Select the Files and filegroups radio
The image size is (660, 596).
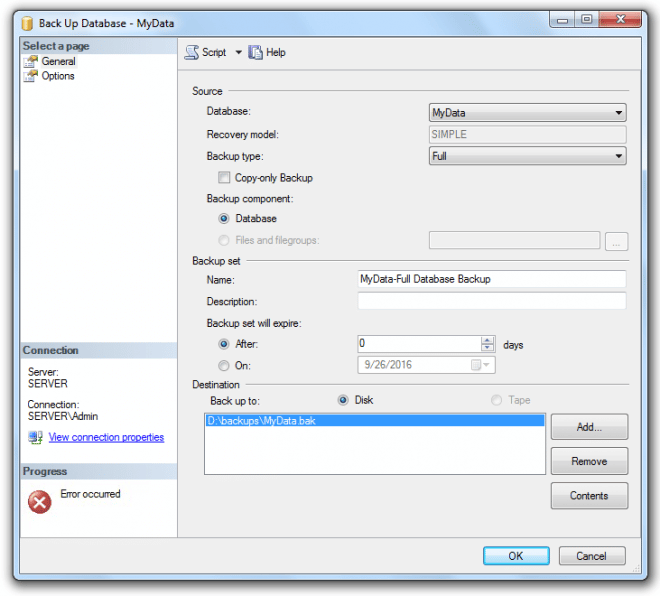click(224, 240)
